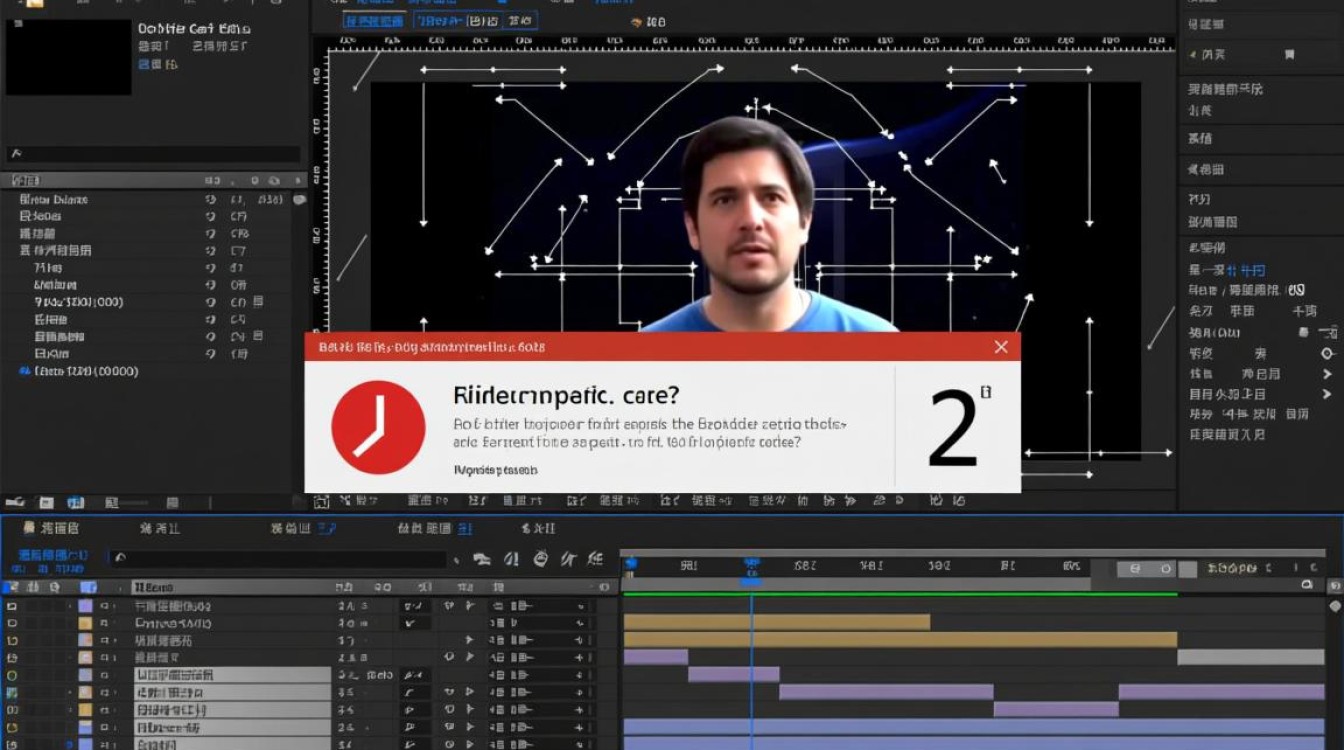Toggle the green switch on the fifth timeline layer

click(12, 675)
